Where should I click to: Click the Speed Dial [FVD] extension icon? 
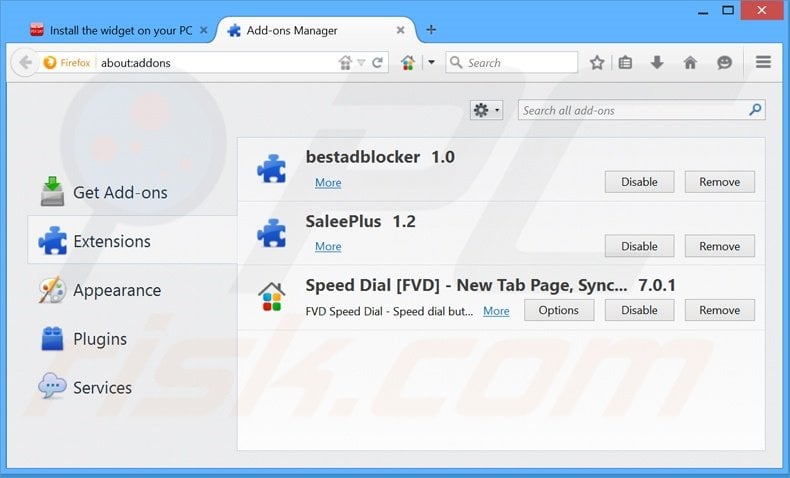pyautogui.click(x=272, y=297)
